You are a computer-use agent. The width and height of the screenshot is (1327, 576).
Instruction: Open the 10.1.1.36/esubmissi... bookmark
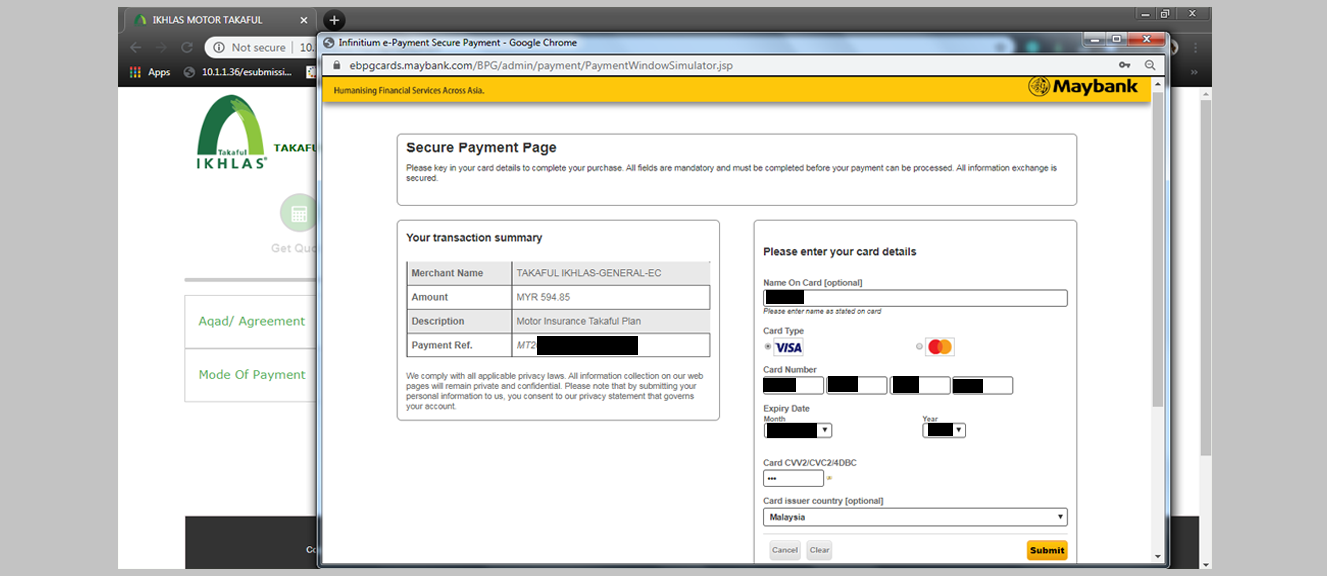tap(239, 72)
